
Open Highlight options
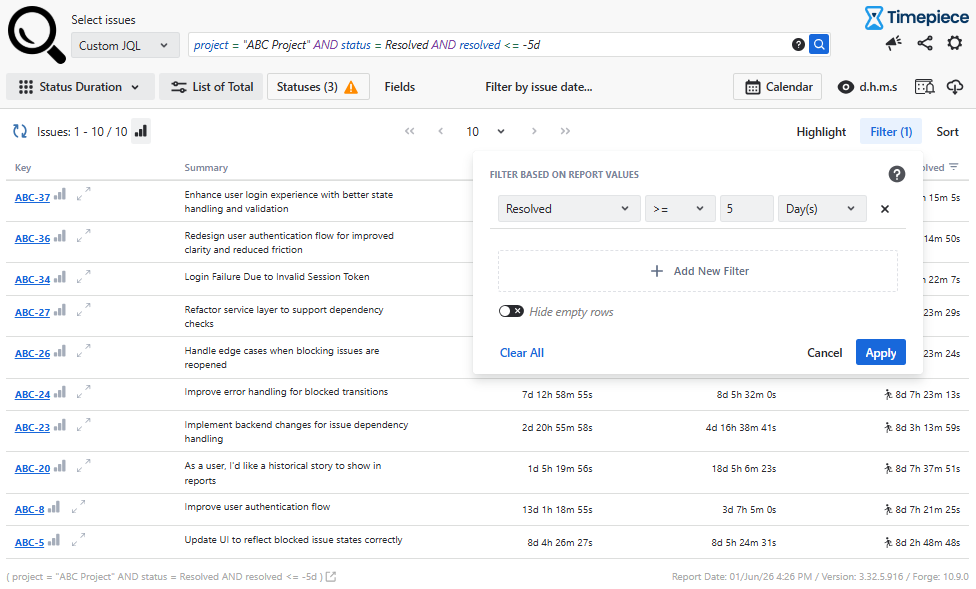821,131
